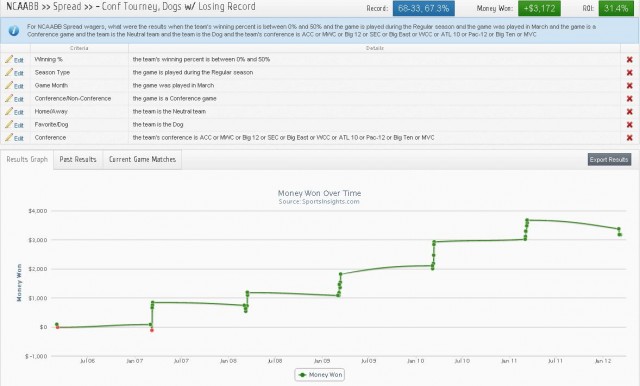Click the Jul 09 x-axis label
640x386 pixels.
[x=369, y=361]
